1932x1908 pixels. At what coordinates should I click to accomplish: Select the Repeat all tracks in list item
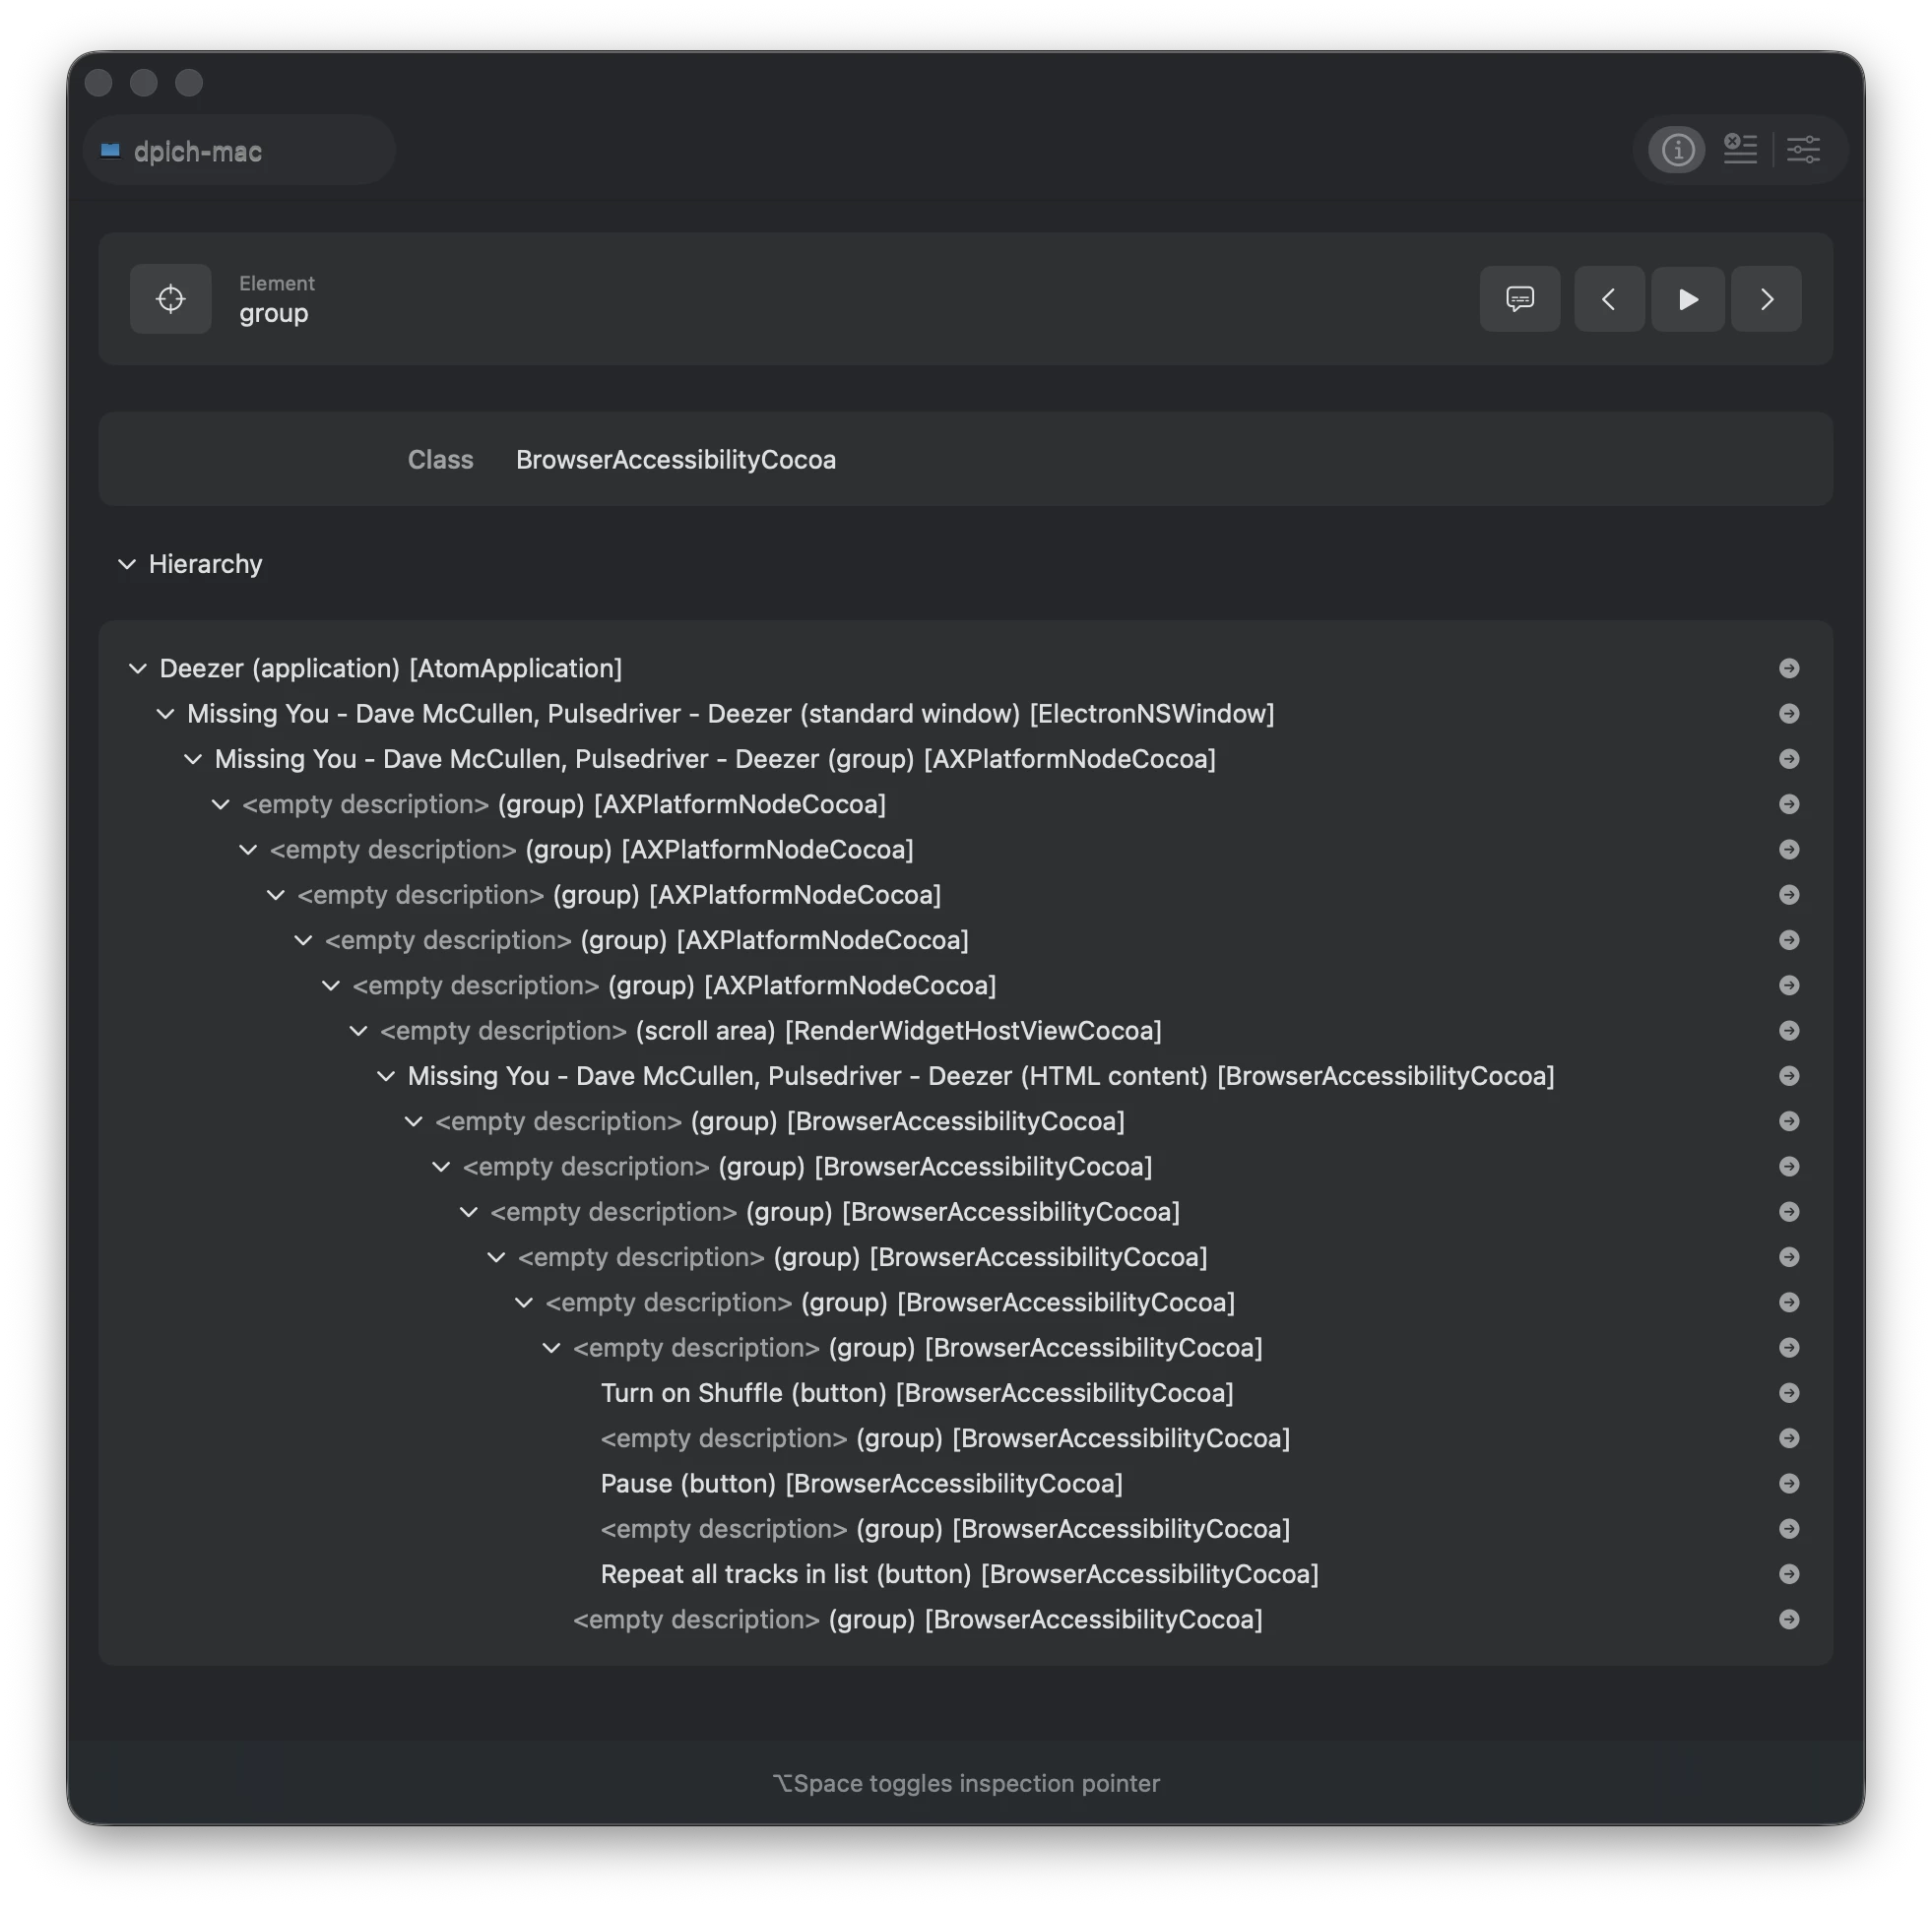pyautogui.click(x=958, y=1574)
